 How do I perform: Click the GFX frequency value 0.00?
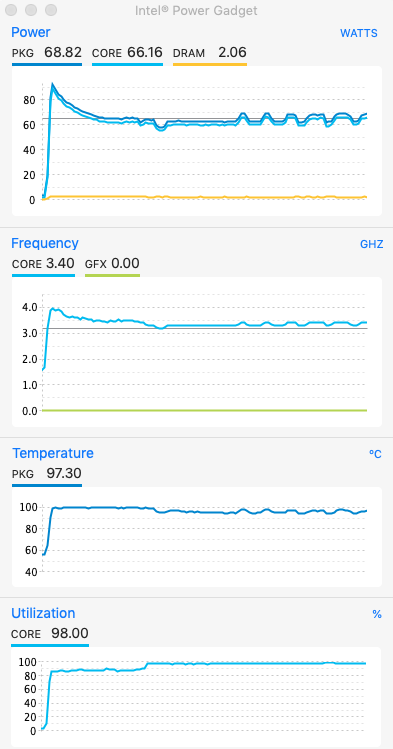[x=126, y=263]
